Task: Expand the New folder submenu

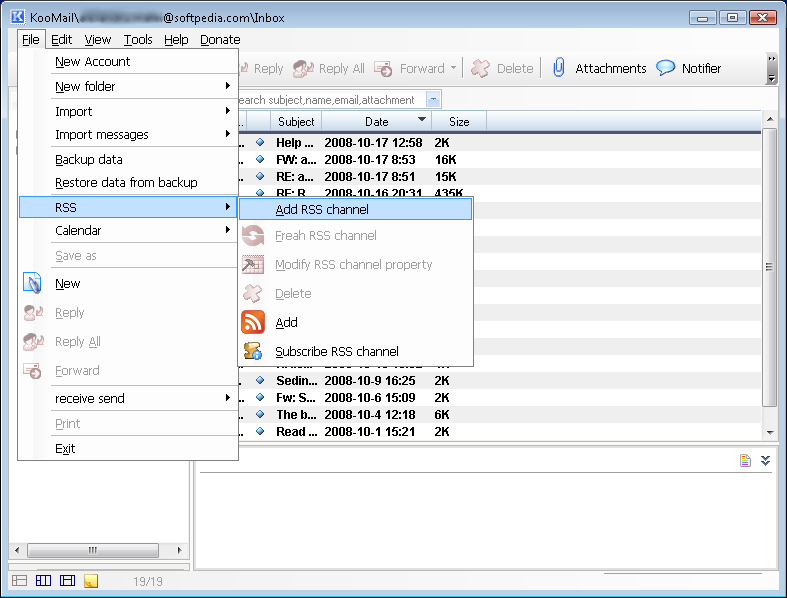Action: click(228, 86)
